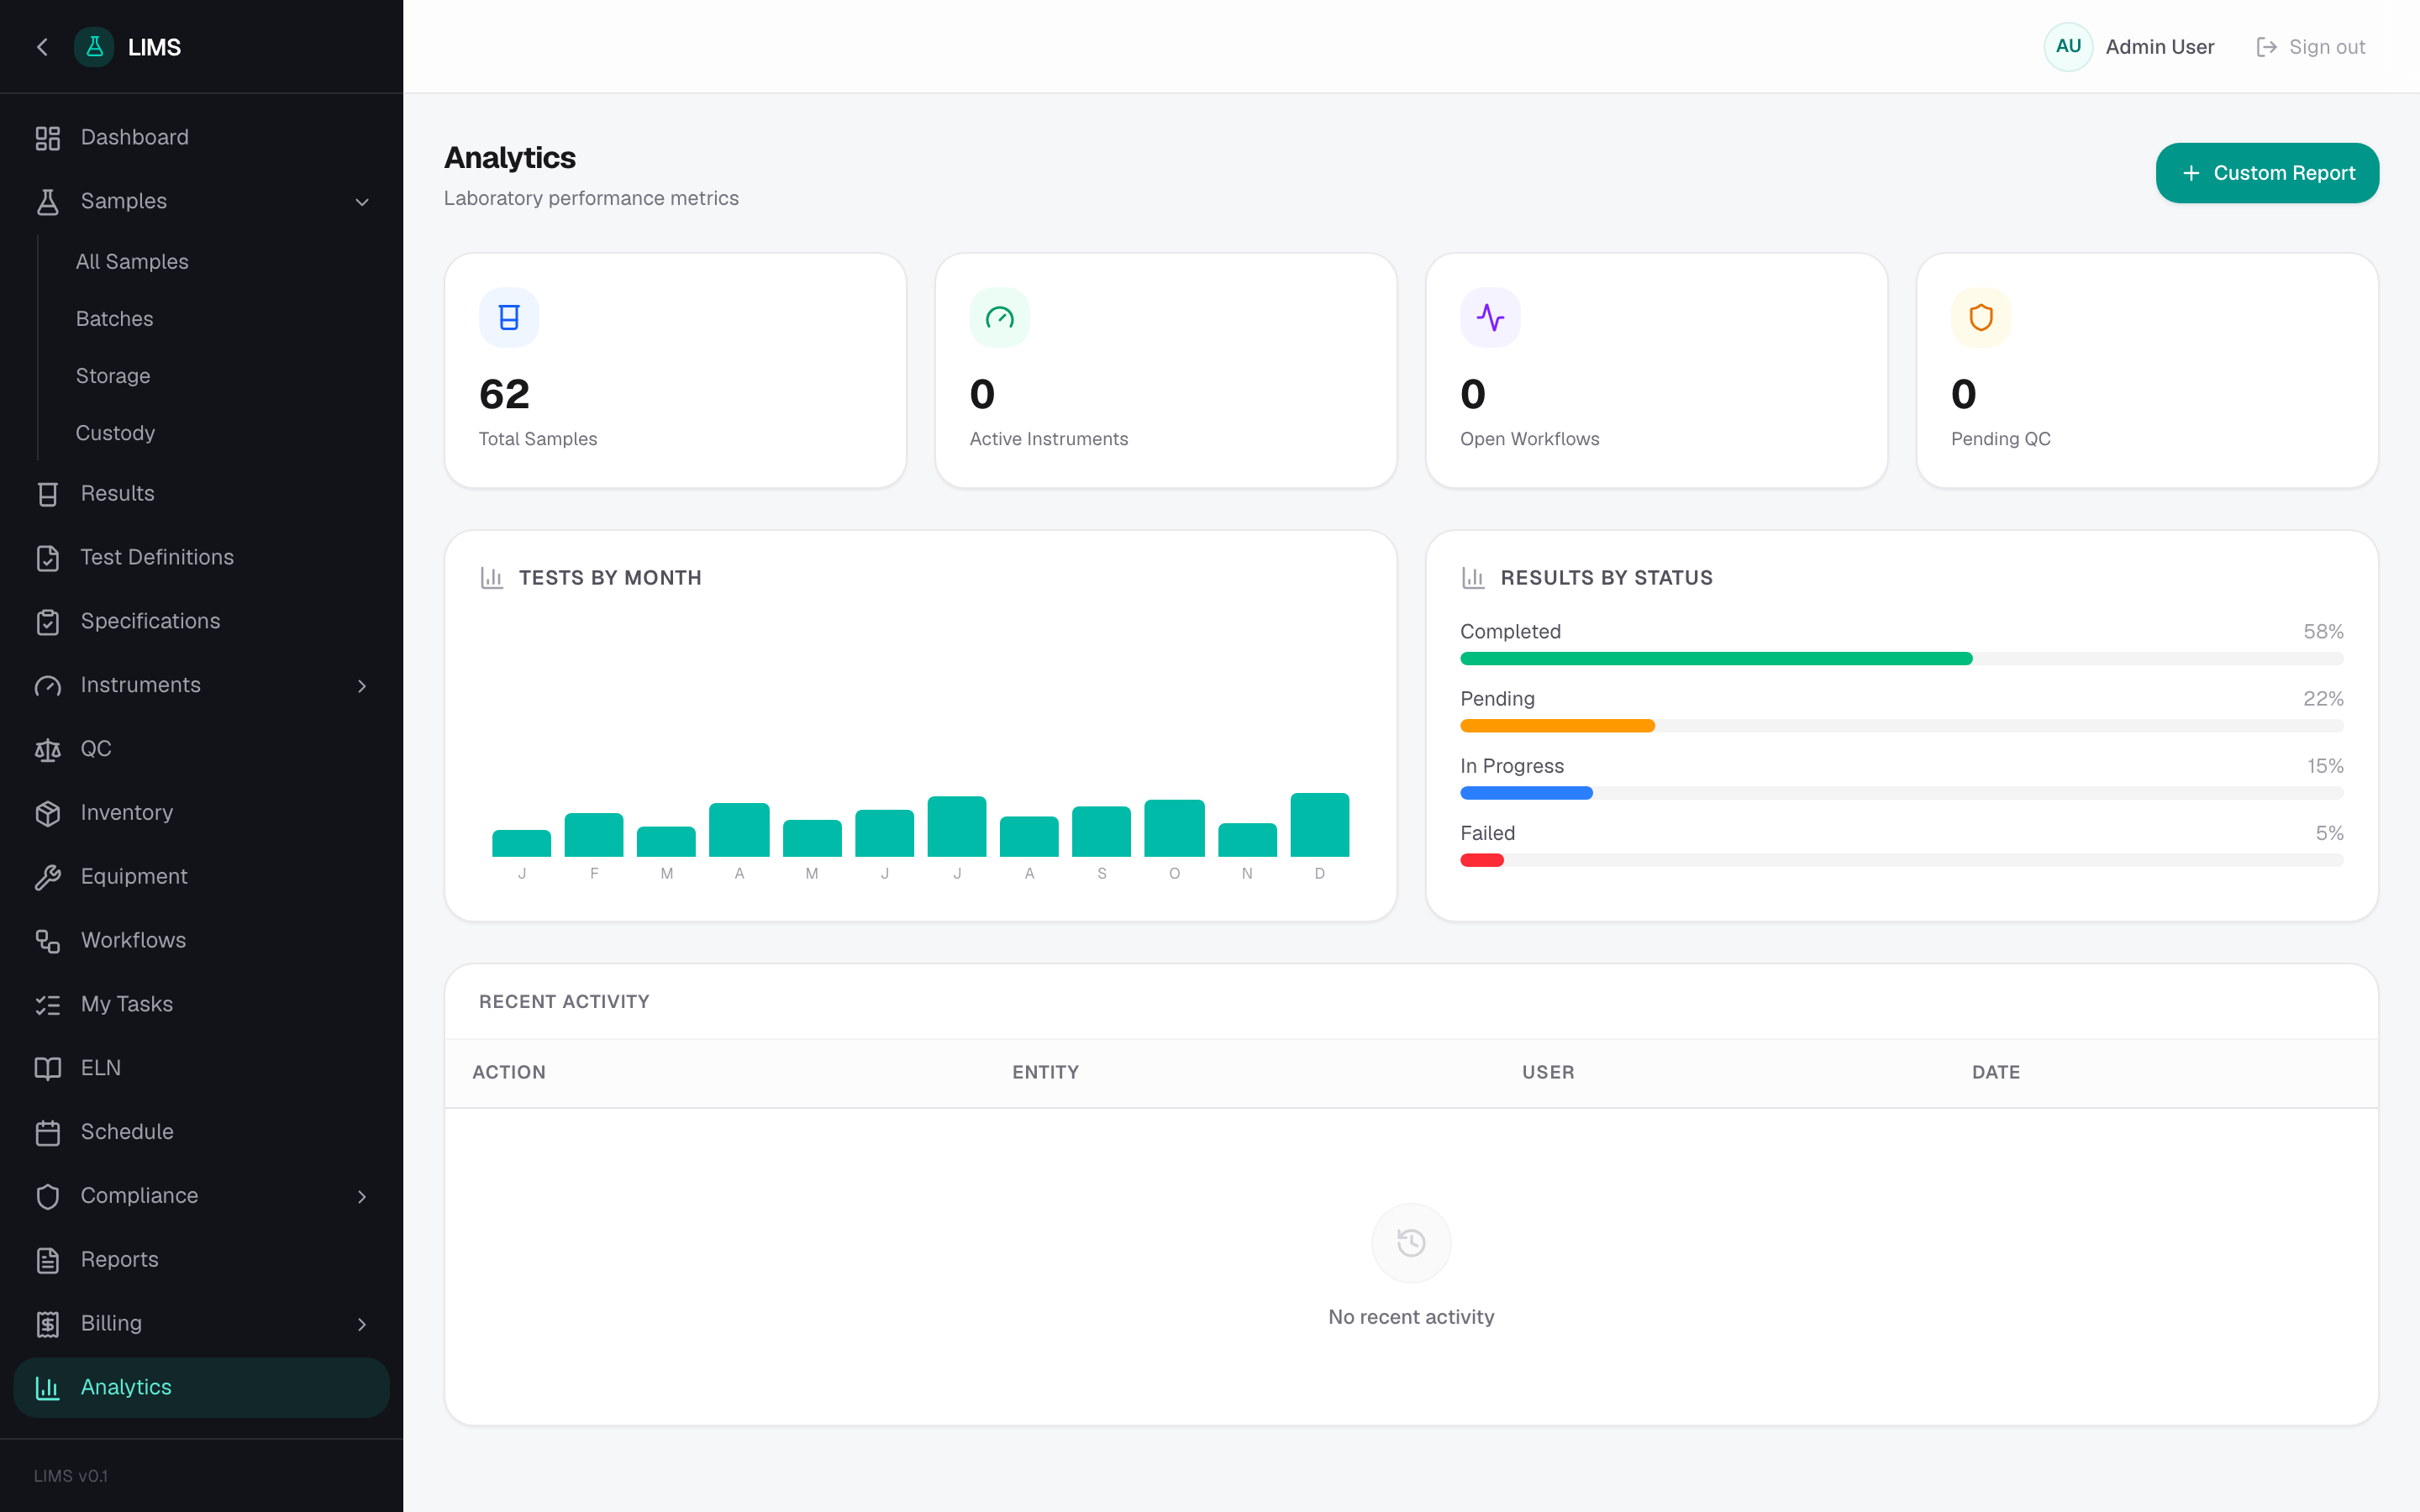Collapse sidebar with the back arrow icon
Image resolution: width=2420 pixels, height=1512 pixels.
click(42, 47)
